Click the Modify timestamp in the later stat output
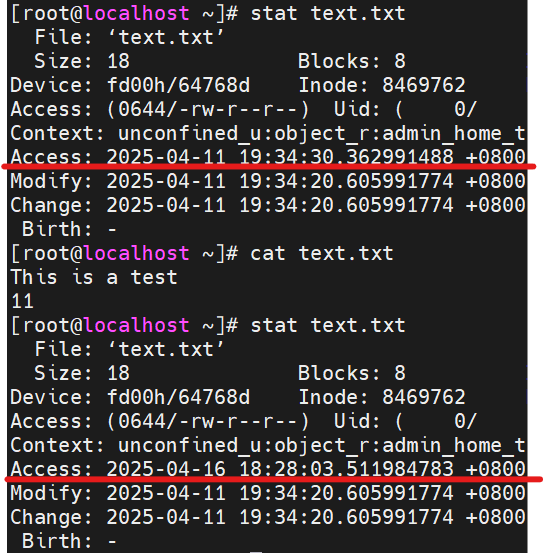This screenshot has width=543, height=553. (316, 493)
